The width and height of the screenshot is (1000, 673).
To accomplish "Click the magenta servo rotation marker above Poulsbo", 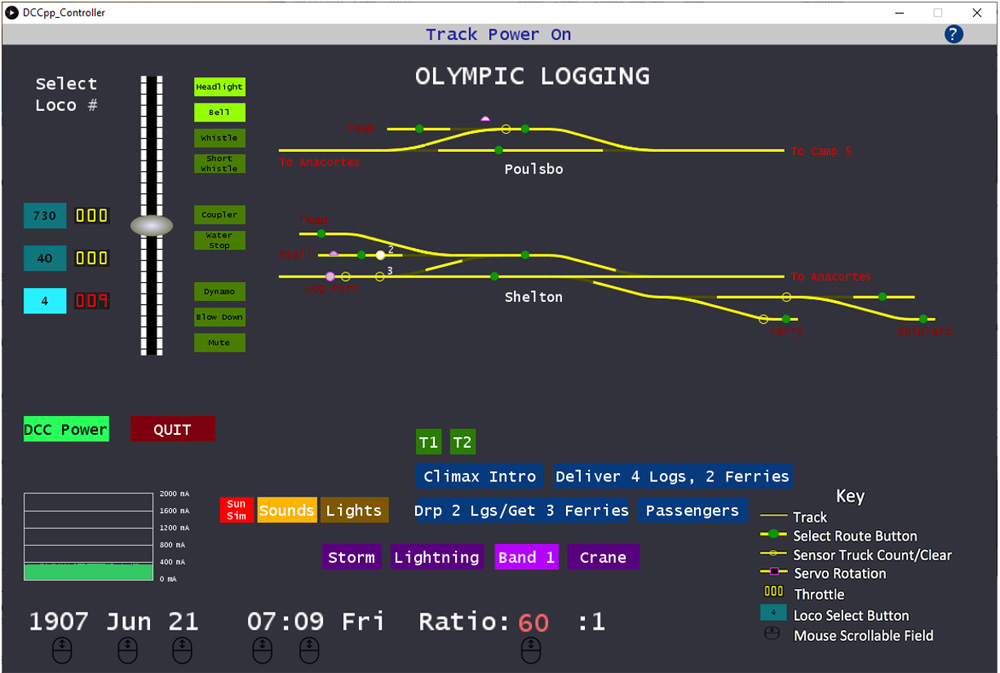I will click(x=484, y=118).
